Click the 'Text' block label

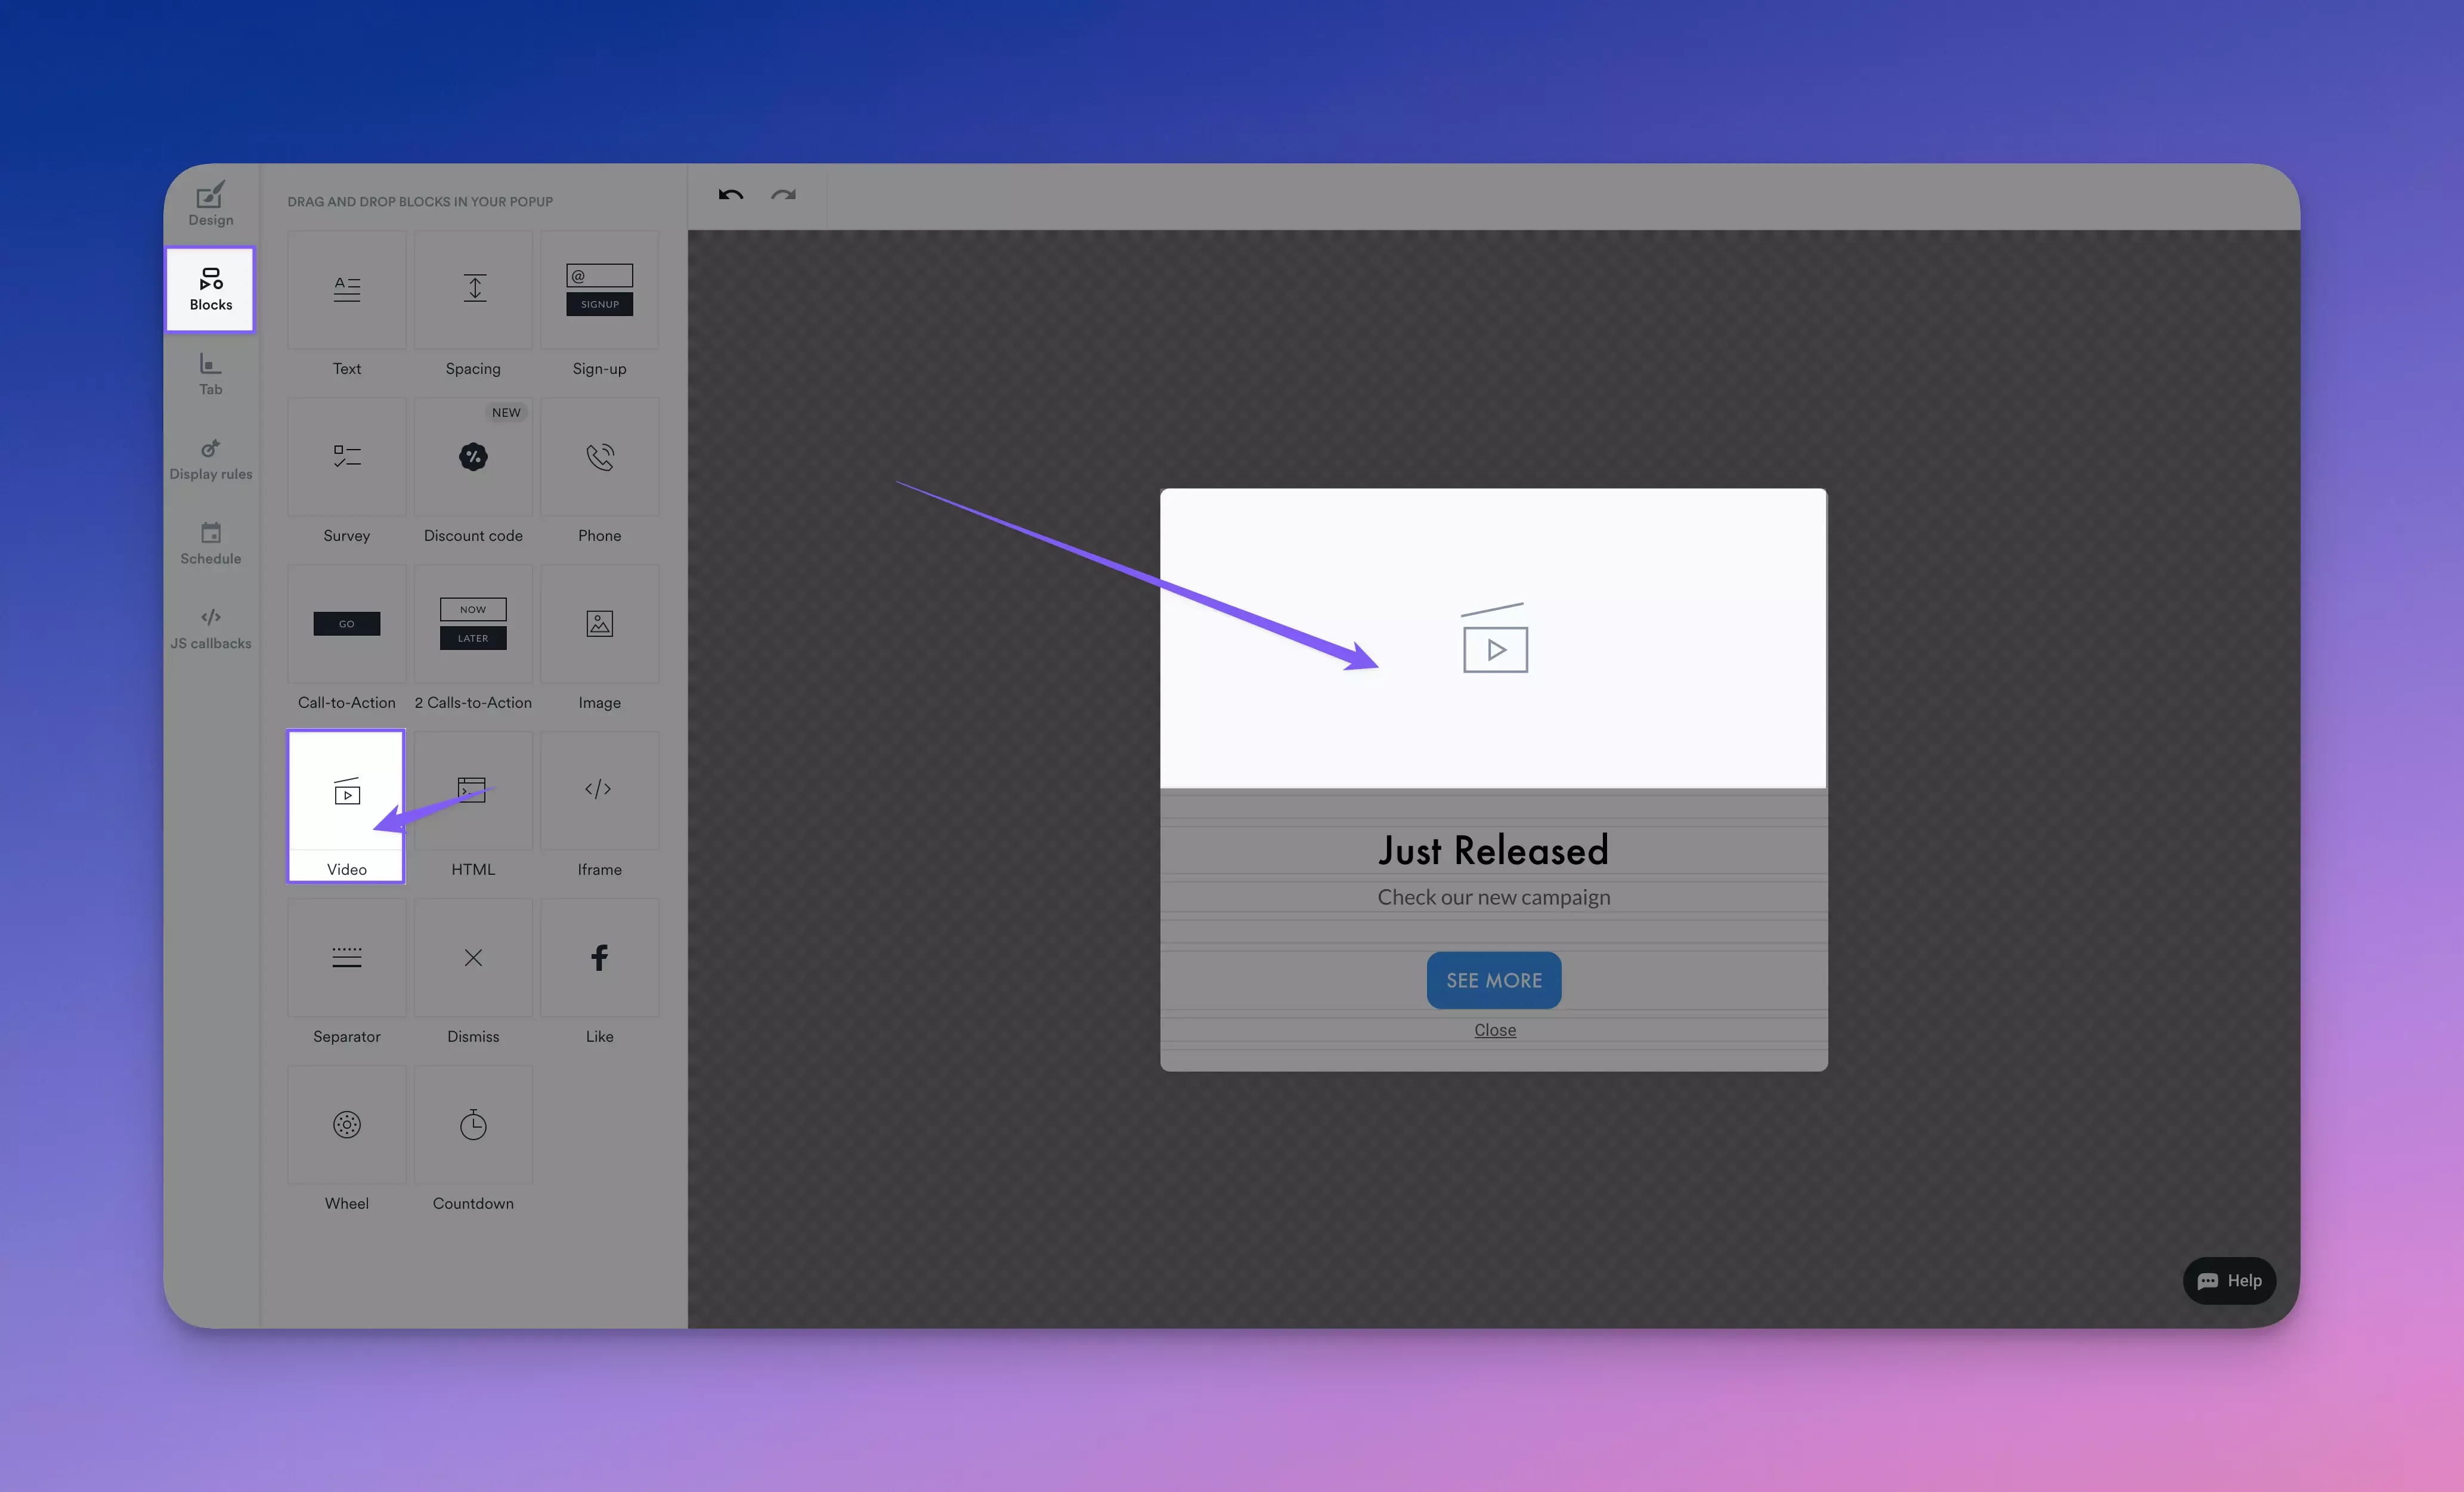[x=346, y=369]
